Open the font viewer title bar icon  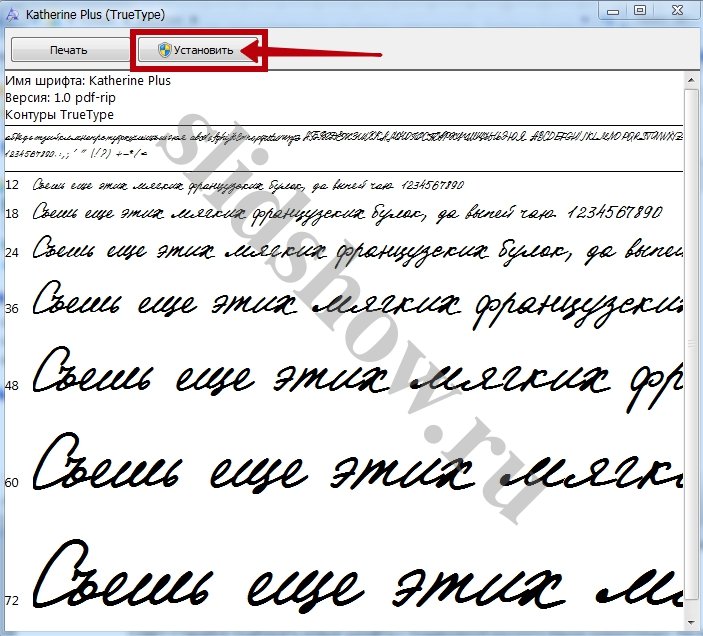[12, 12]
